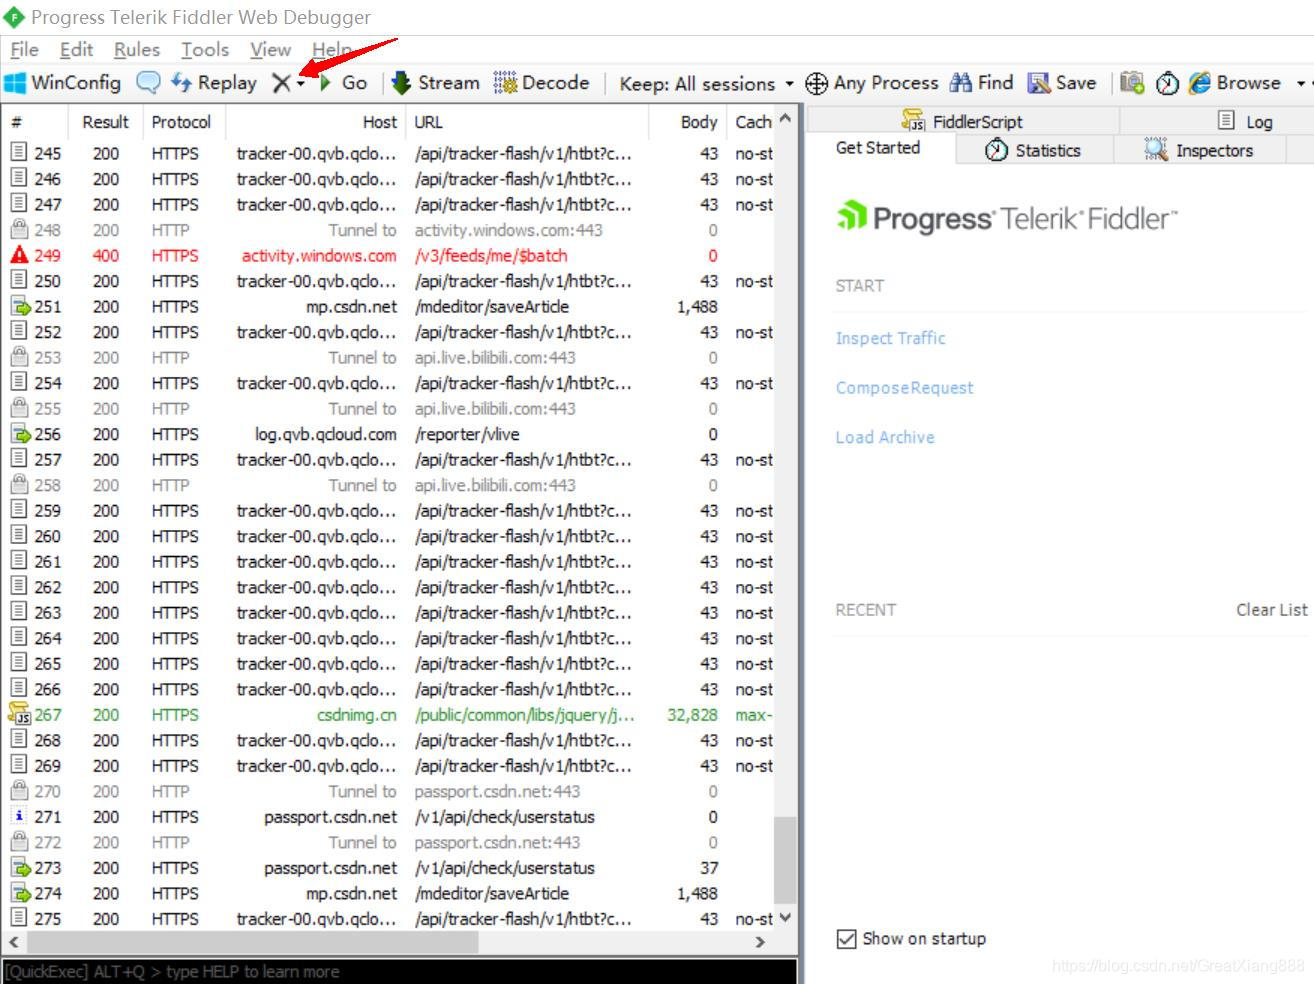
Task: Open the Browse dropdown arrow
Action: click(x=1301, y=84)
